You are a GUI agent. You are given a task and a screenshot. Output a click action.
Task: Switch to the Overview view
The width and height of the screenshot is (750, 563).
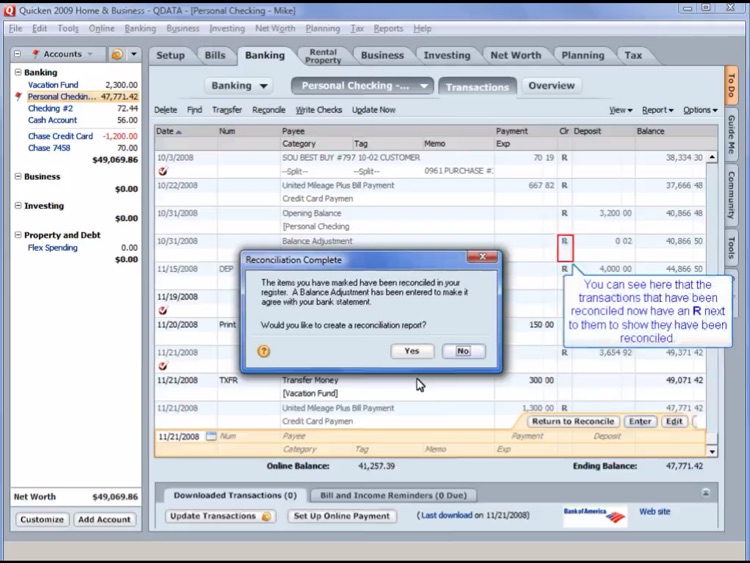pyautogui.click(x=551, y=86)
